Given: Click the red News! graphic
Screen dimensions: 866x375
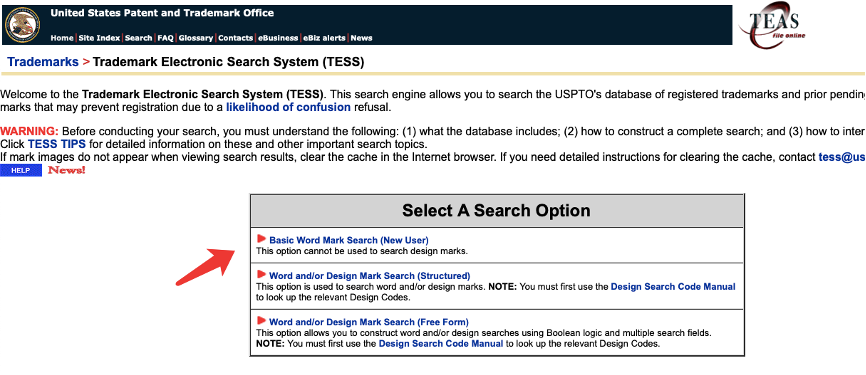Looking at the screenshot, I should coord(67,170).
